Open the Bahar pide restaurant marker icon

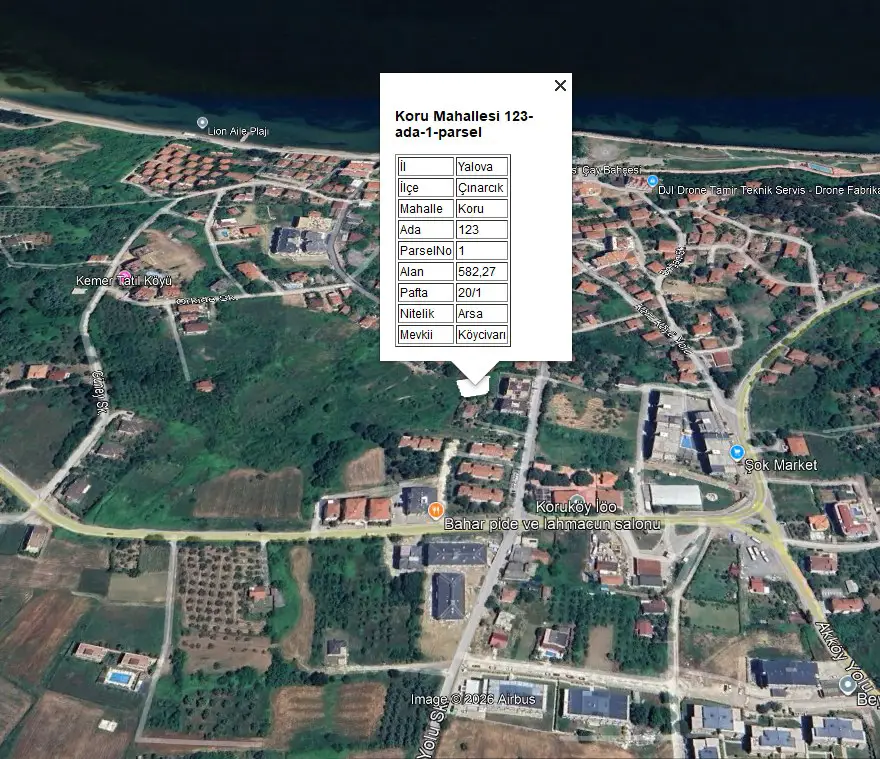[436, 511]
